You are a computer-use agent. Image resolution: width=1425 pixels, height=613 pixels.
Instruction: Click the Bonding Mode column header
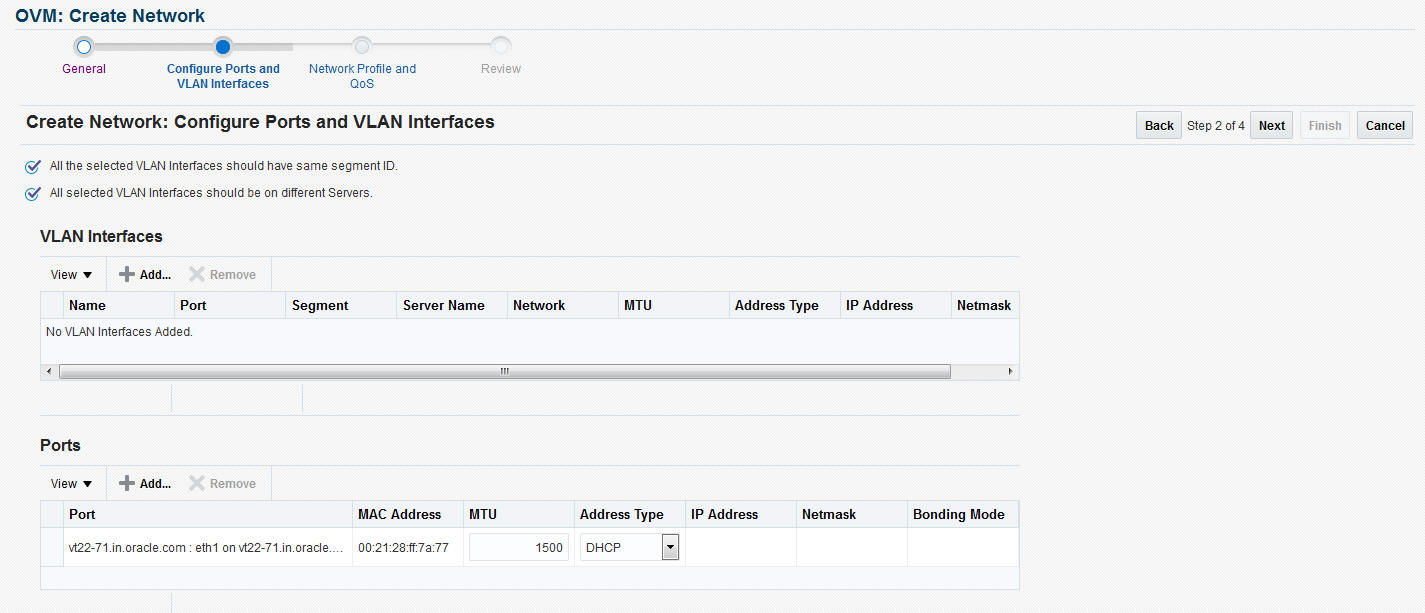pos(963,515)
